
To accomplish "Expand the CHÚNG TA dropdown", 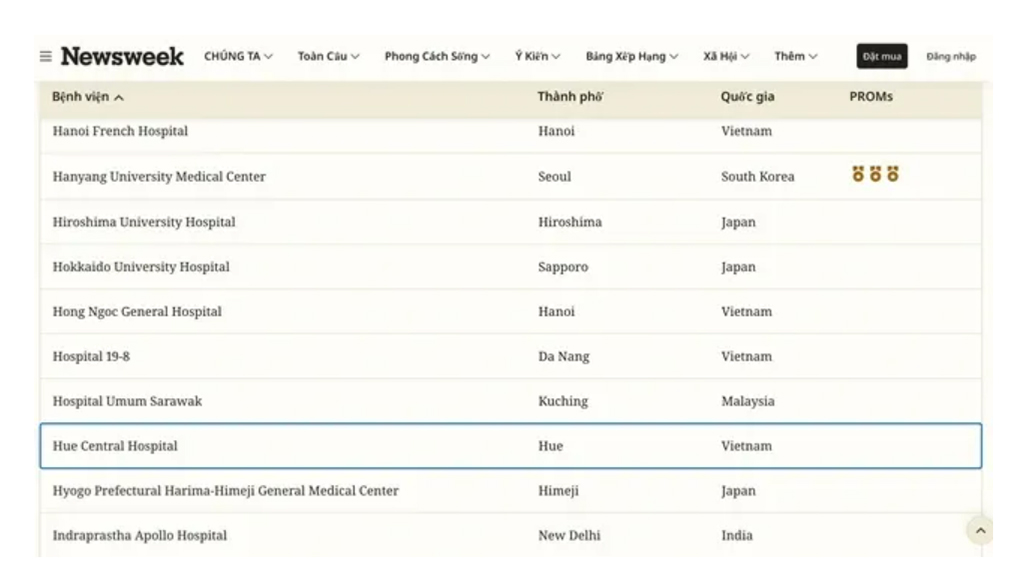I will [238, 57].
